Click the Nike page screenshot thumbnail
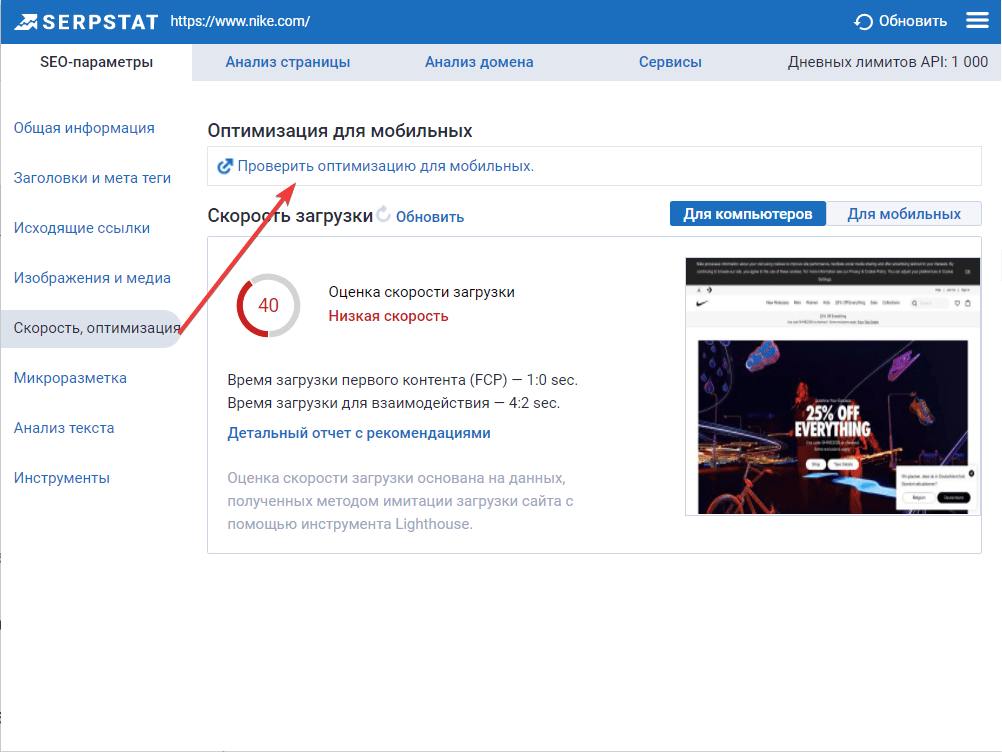This screenshot has width=1002, height=752. [x=833, y=387]
